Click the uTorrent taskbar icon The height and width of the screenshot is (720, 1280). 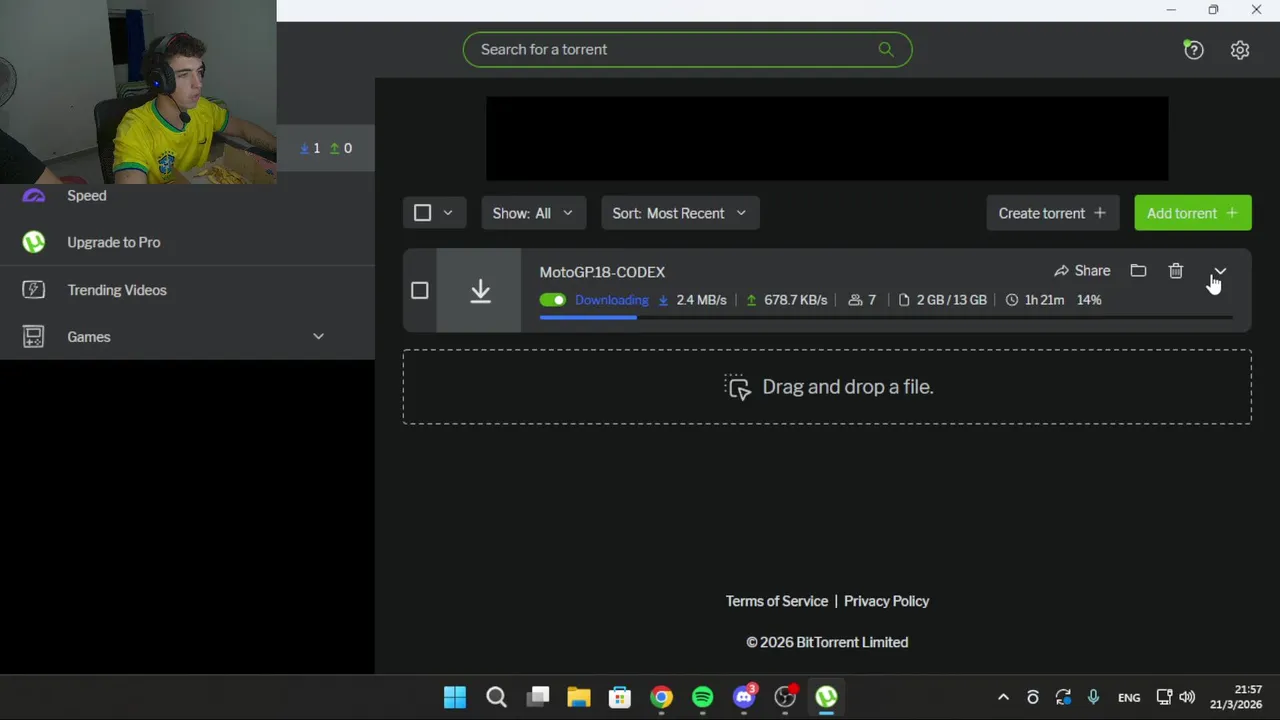[x=827, y=697]
